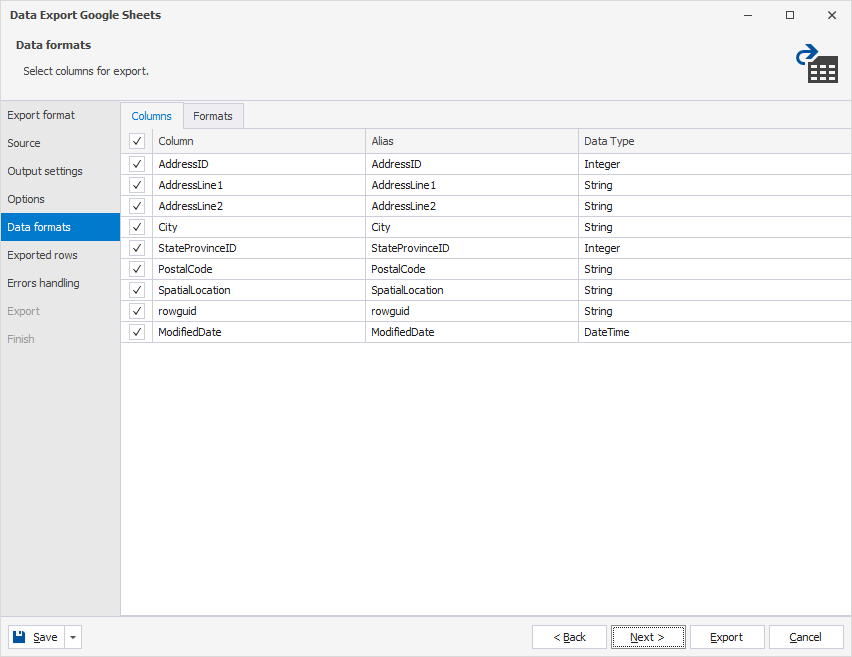Uncheck the AddressID column checkbox
Viewport: 852px width, 657px height.
tap(137, 164)
